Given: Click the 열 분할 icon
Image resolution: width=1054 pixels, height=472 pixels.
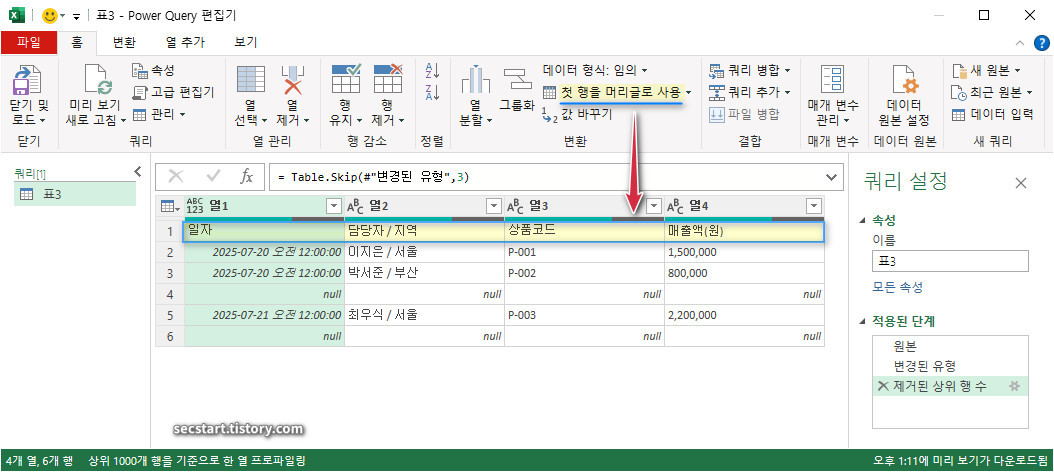Looking at the screenshot, I should tap(475, 79).
